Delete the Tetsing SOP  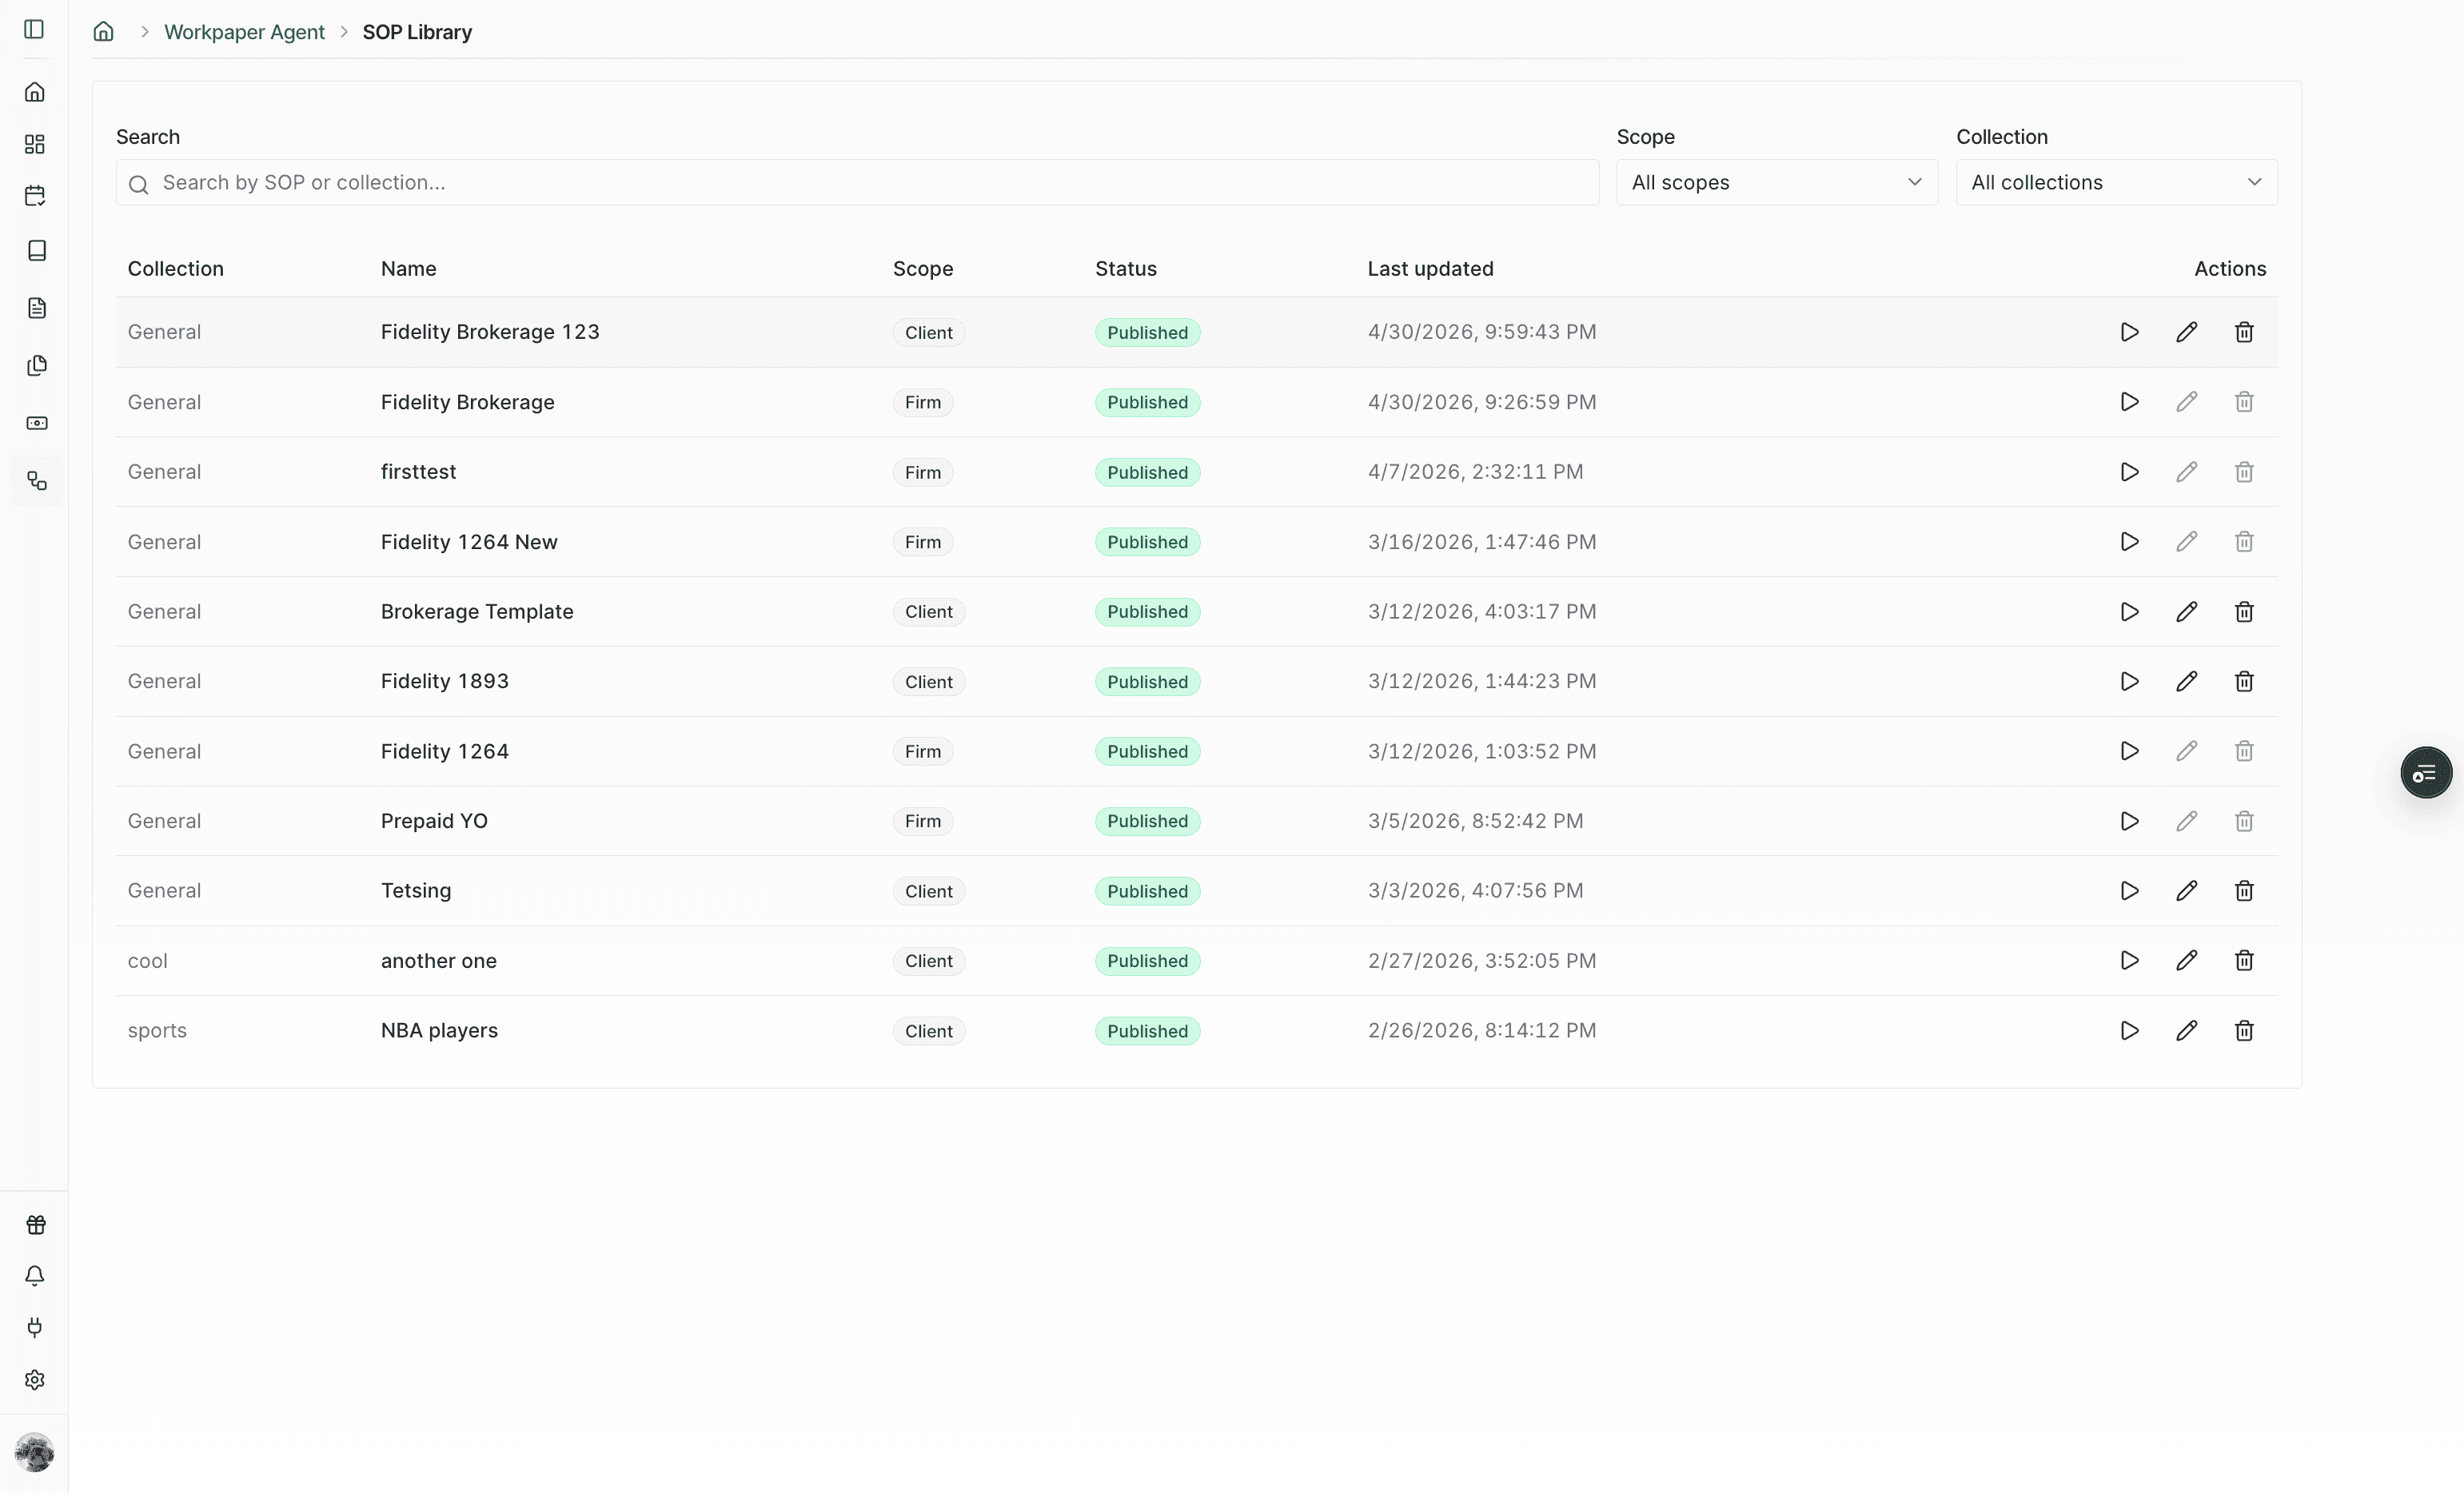[2244, 891]
